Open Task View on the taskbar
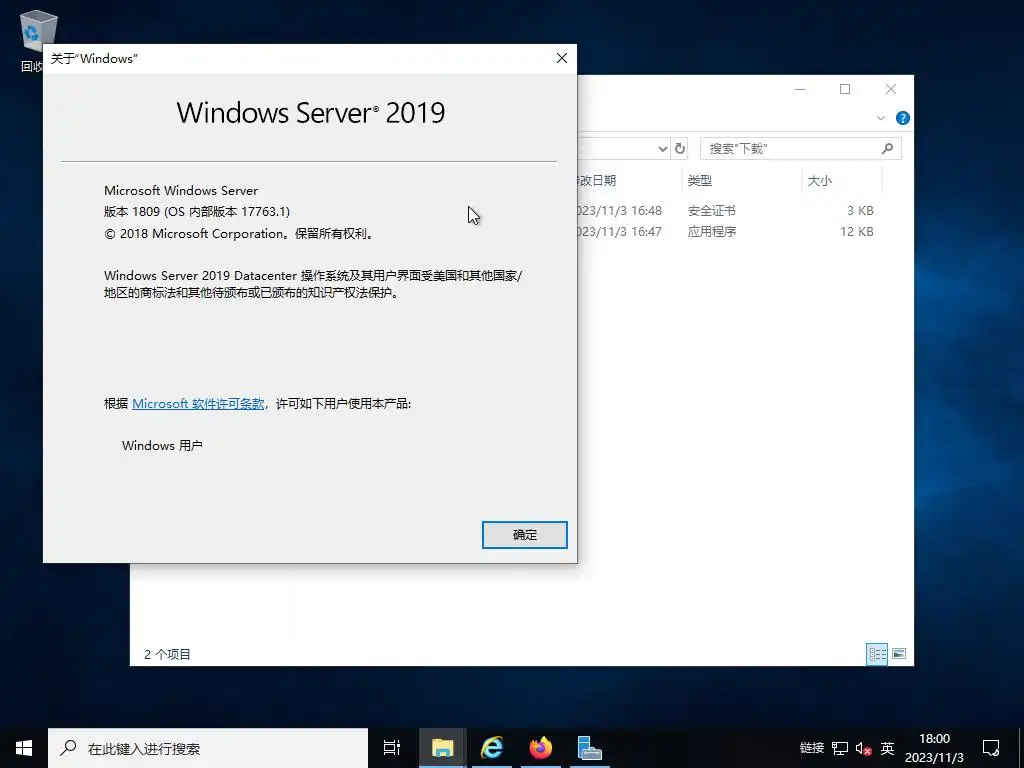This screenshot has width=1024, height=768. pyautogui.click(x=392, y=748)
